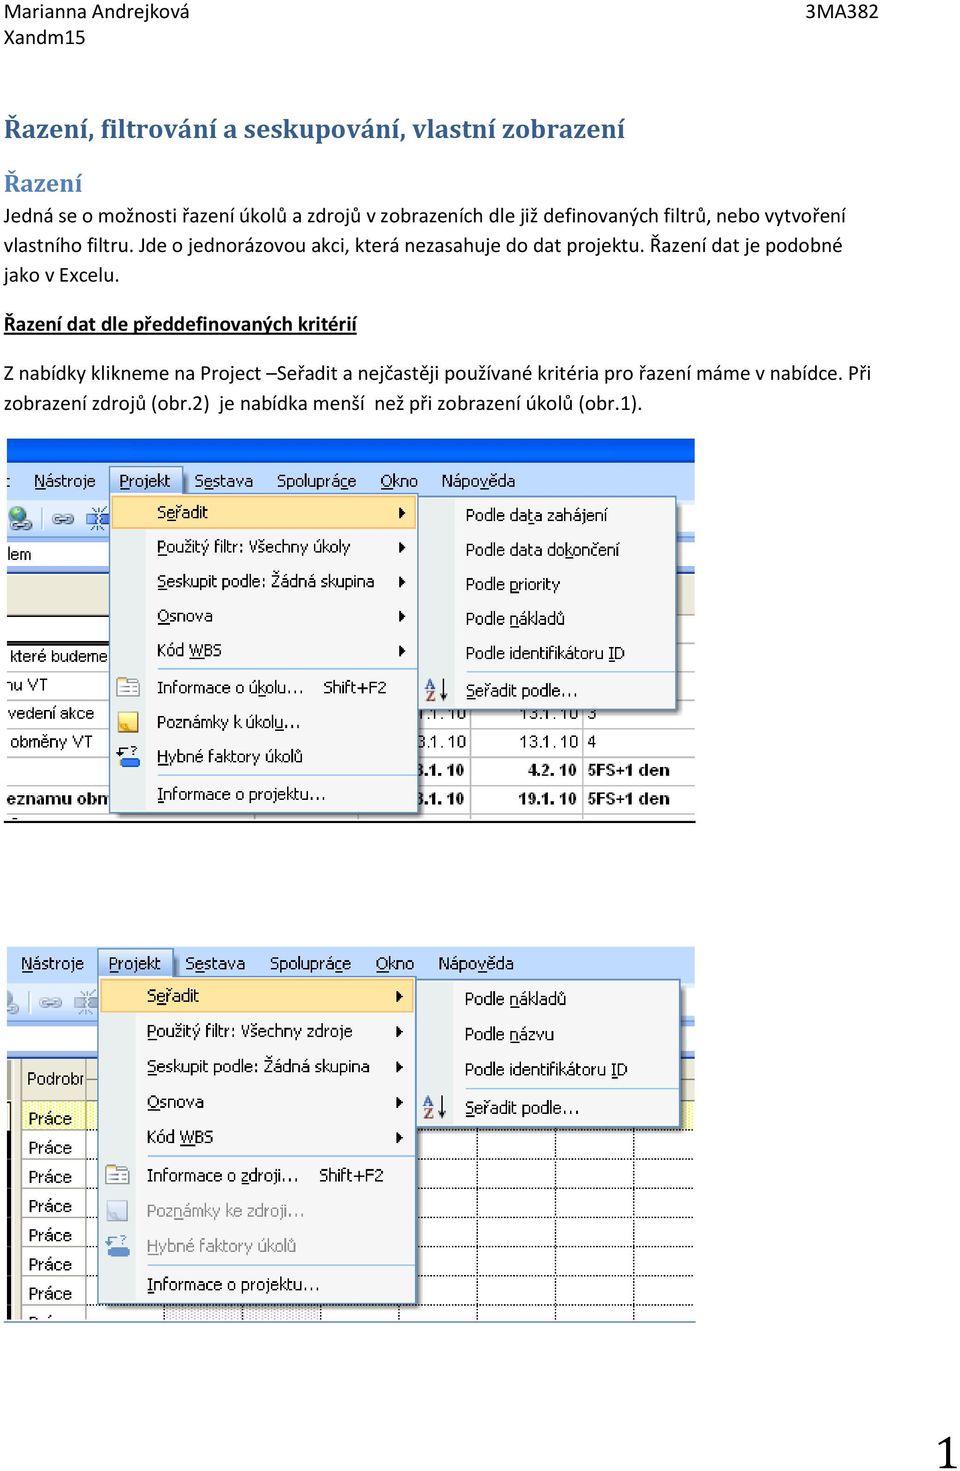Open 'Seřadit podle...' in first sort submenu
960x1471 pixels.
(521, 690)
